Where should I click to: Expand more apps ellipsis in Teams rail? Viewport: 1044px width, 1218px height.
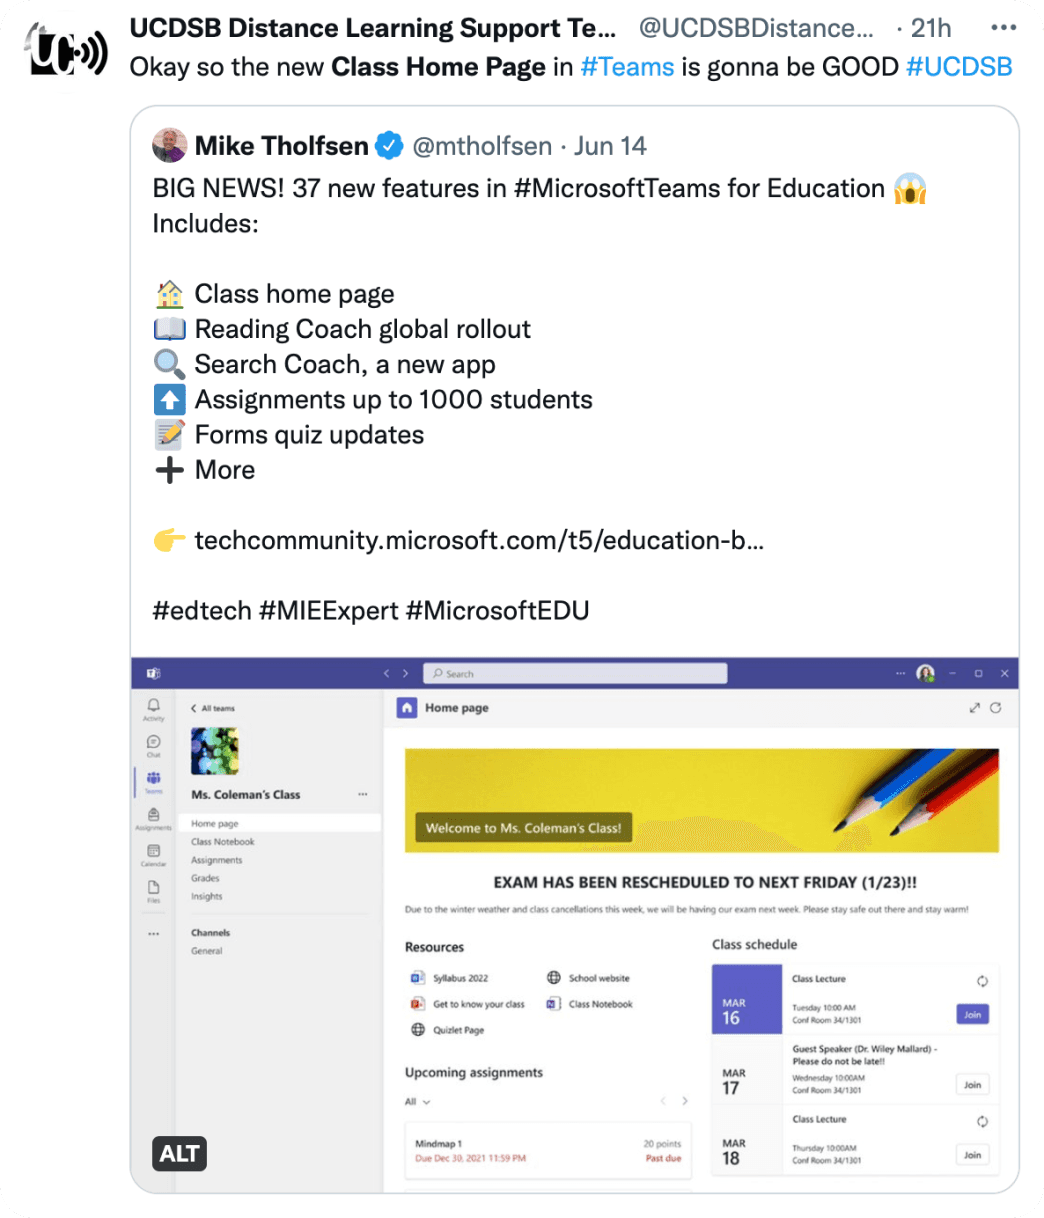click(x=153, y=933)
